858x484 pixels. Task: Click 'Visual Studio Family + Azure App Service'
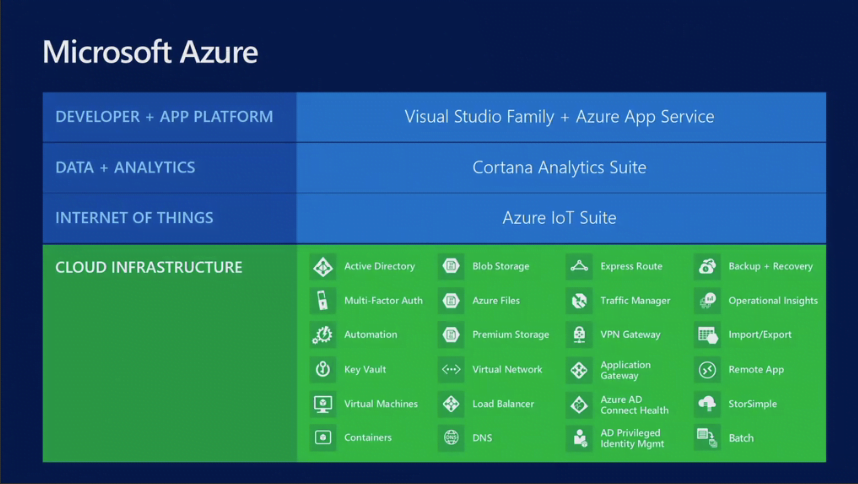tap(559, 116)
